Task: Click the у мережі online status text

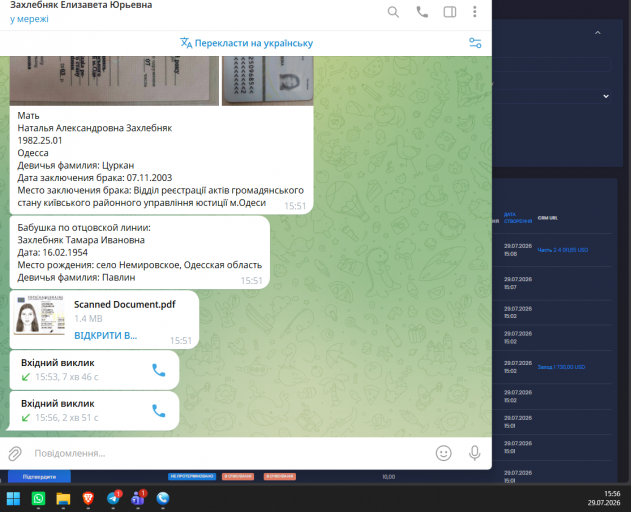Action: pos(29,19)
